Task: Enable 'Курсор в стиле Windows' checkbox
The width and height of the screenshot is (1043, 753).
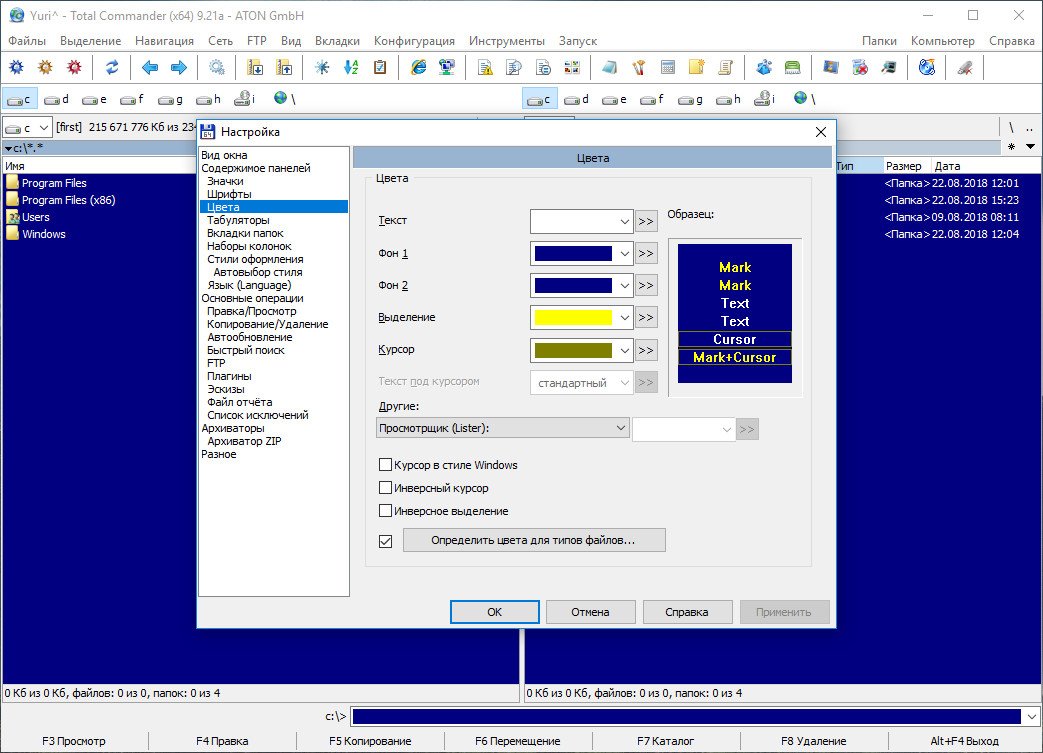Action: pyautogui.click(x=386, y=465)
